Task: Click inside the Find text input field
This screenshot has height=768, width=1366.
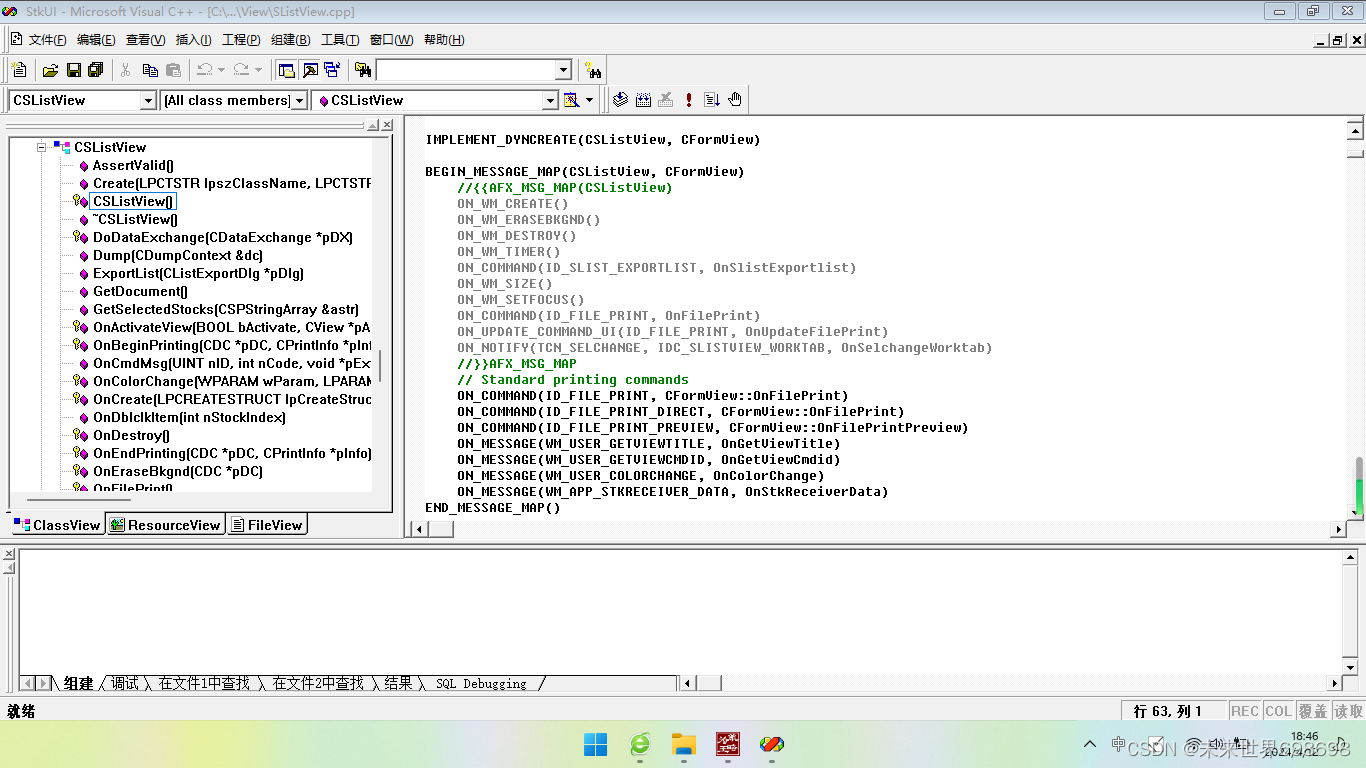Action: coord(465,70)
